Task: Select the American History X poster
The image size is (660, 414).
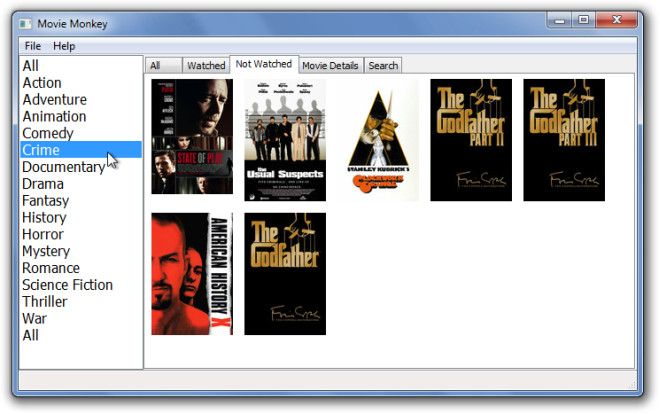Action: [192, 273]
